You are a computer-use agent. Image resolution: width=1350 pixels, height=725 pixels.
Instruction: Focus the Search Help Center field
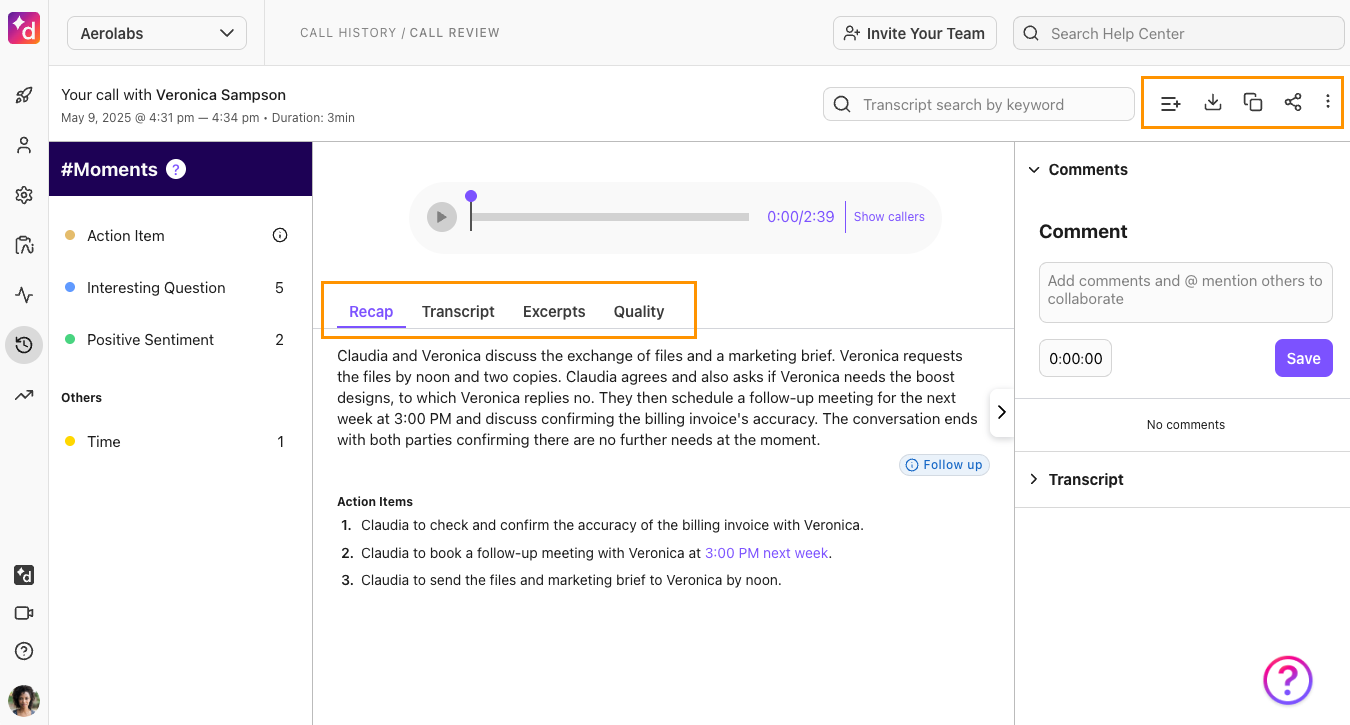[1179, 33]
